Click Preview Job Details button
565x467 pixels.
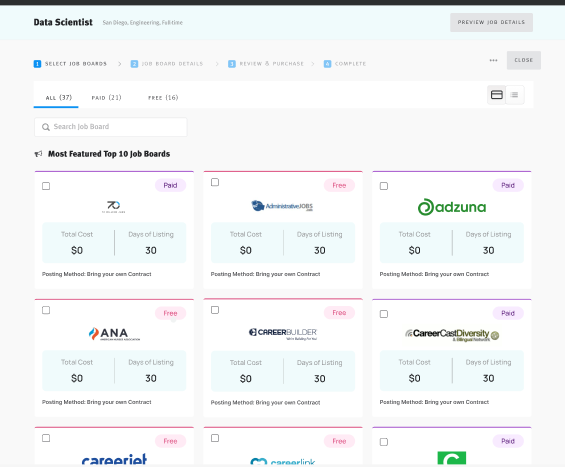click(x=491, y=22)
